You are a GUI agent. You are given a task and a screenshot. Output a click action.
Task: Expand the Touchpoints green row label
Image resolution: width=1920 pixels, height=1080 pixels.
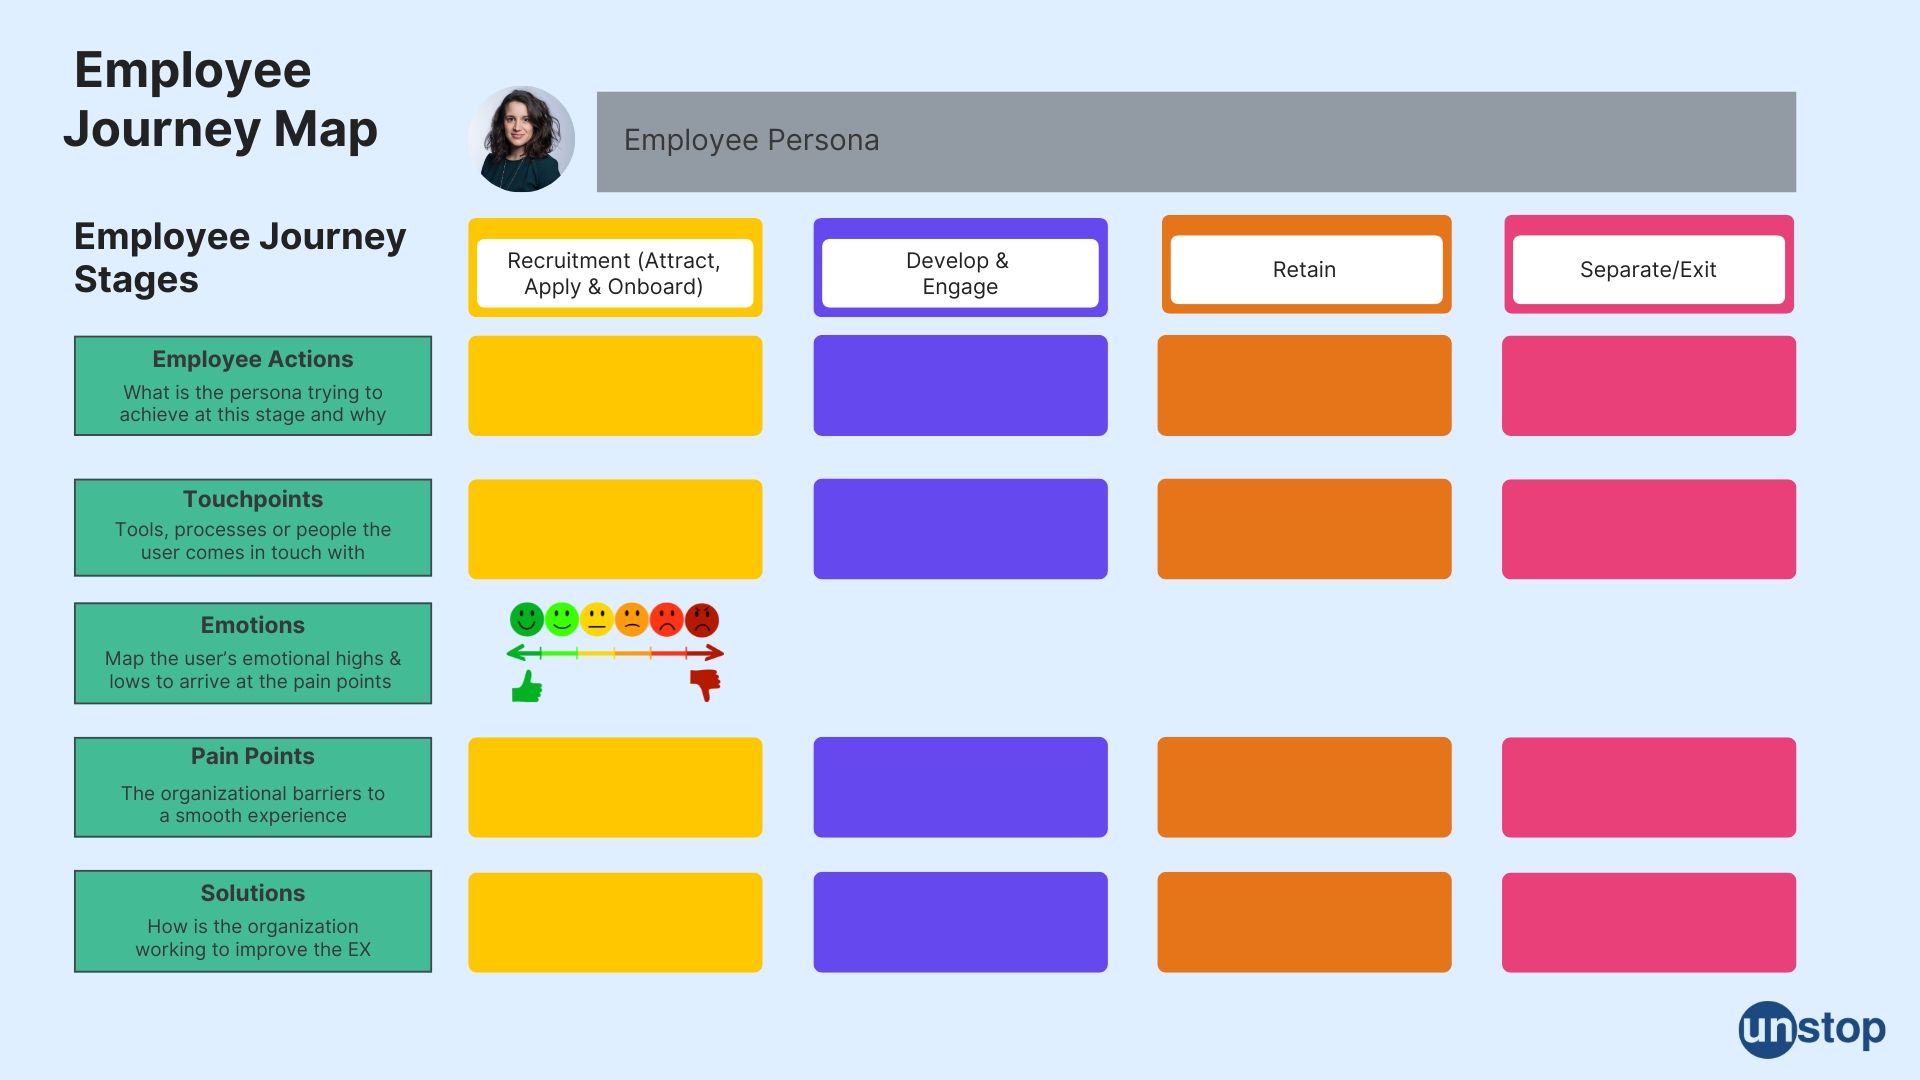[x=252, y=525]
